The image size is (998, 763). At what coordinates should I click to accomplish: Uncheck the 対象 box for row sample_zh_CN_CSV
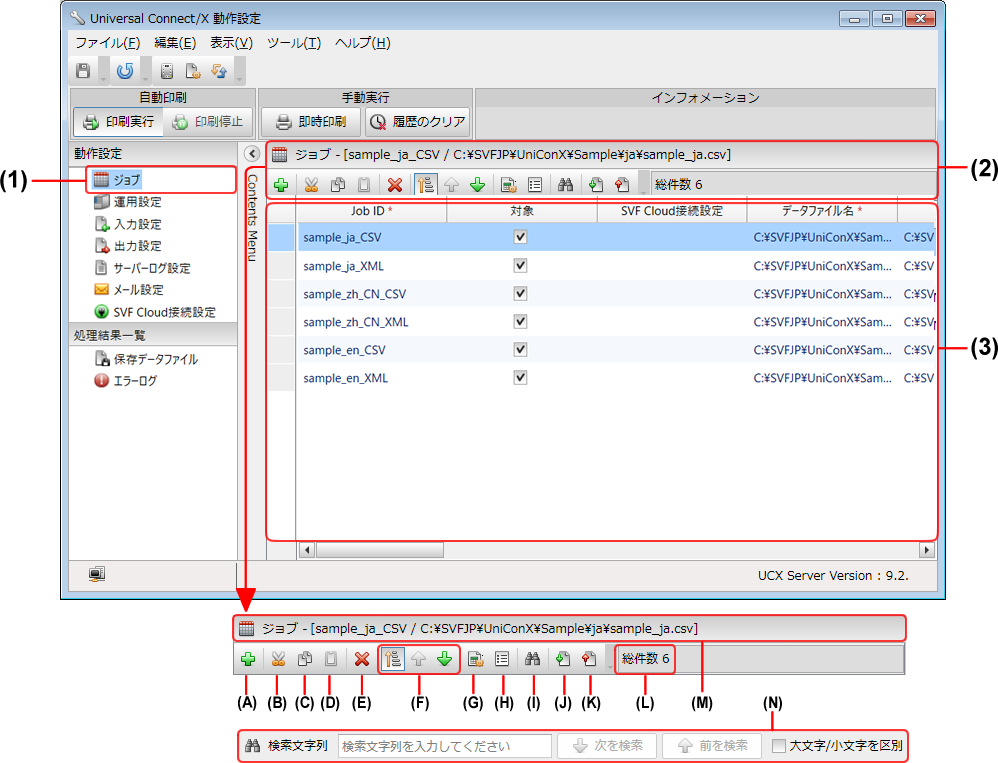point(521,293)
